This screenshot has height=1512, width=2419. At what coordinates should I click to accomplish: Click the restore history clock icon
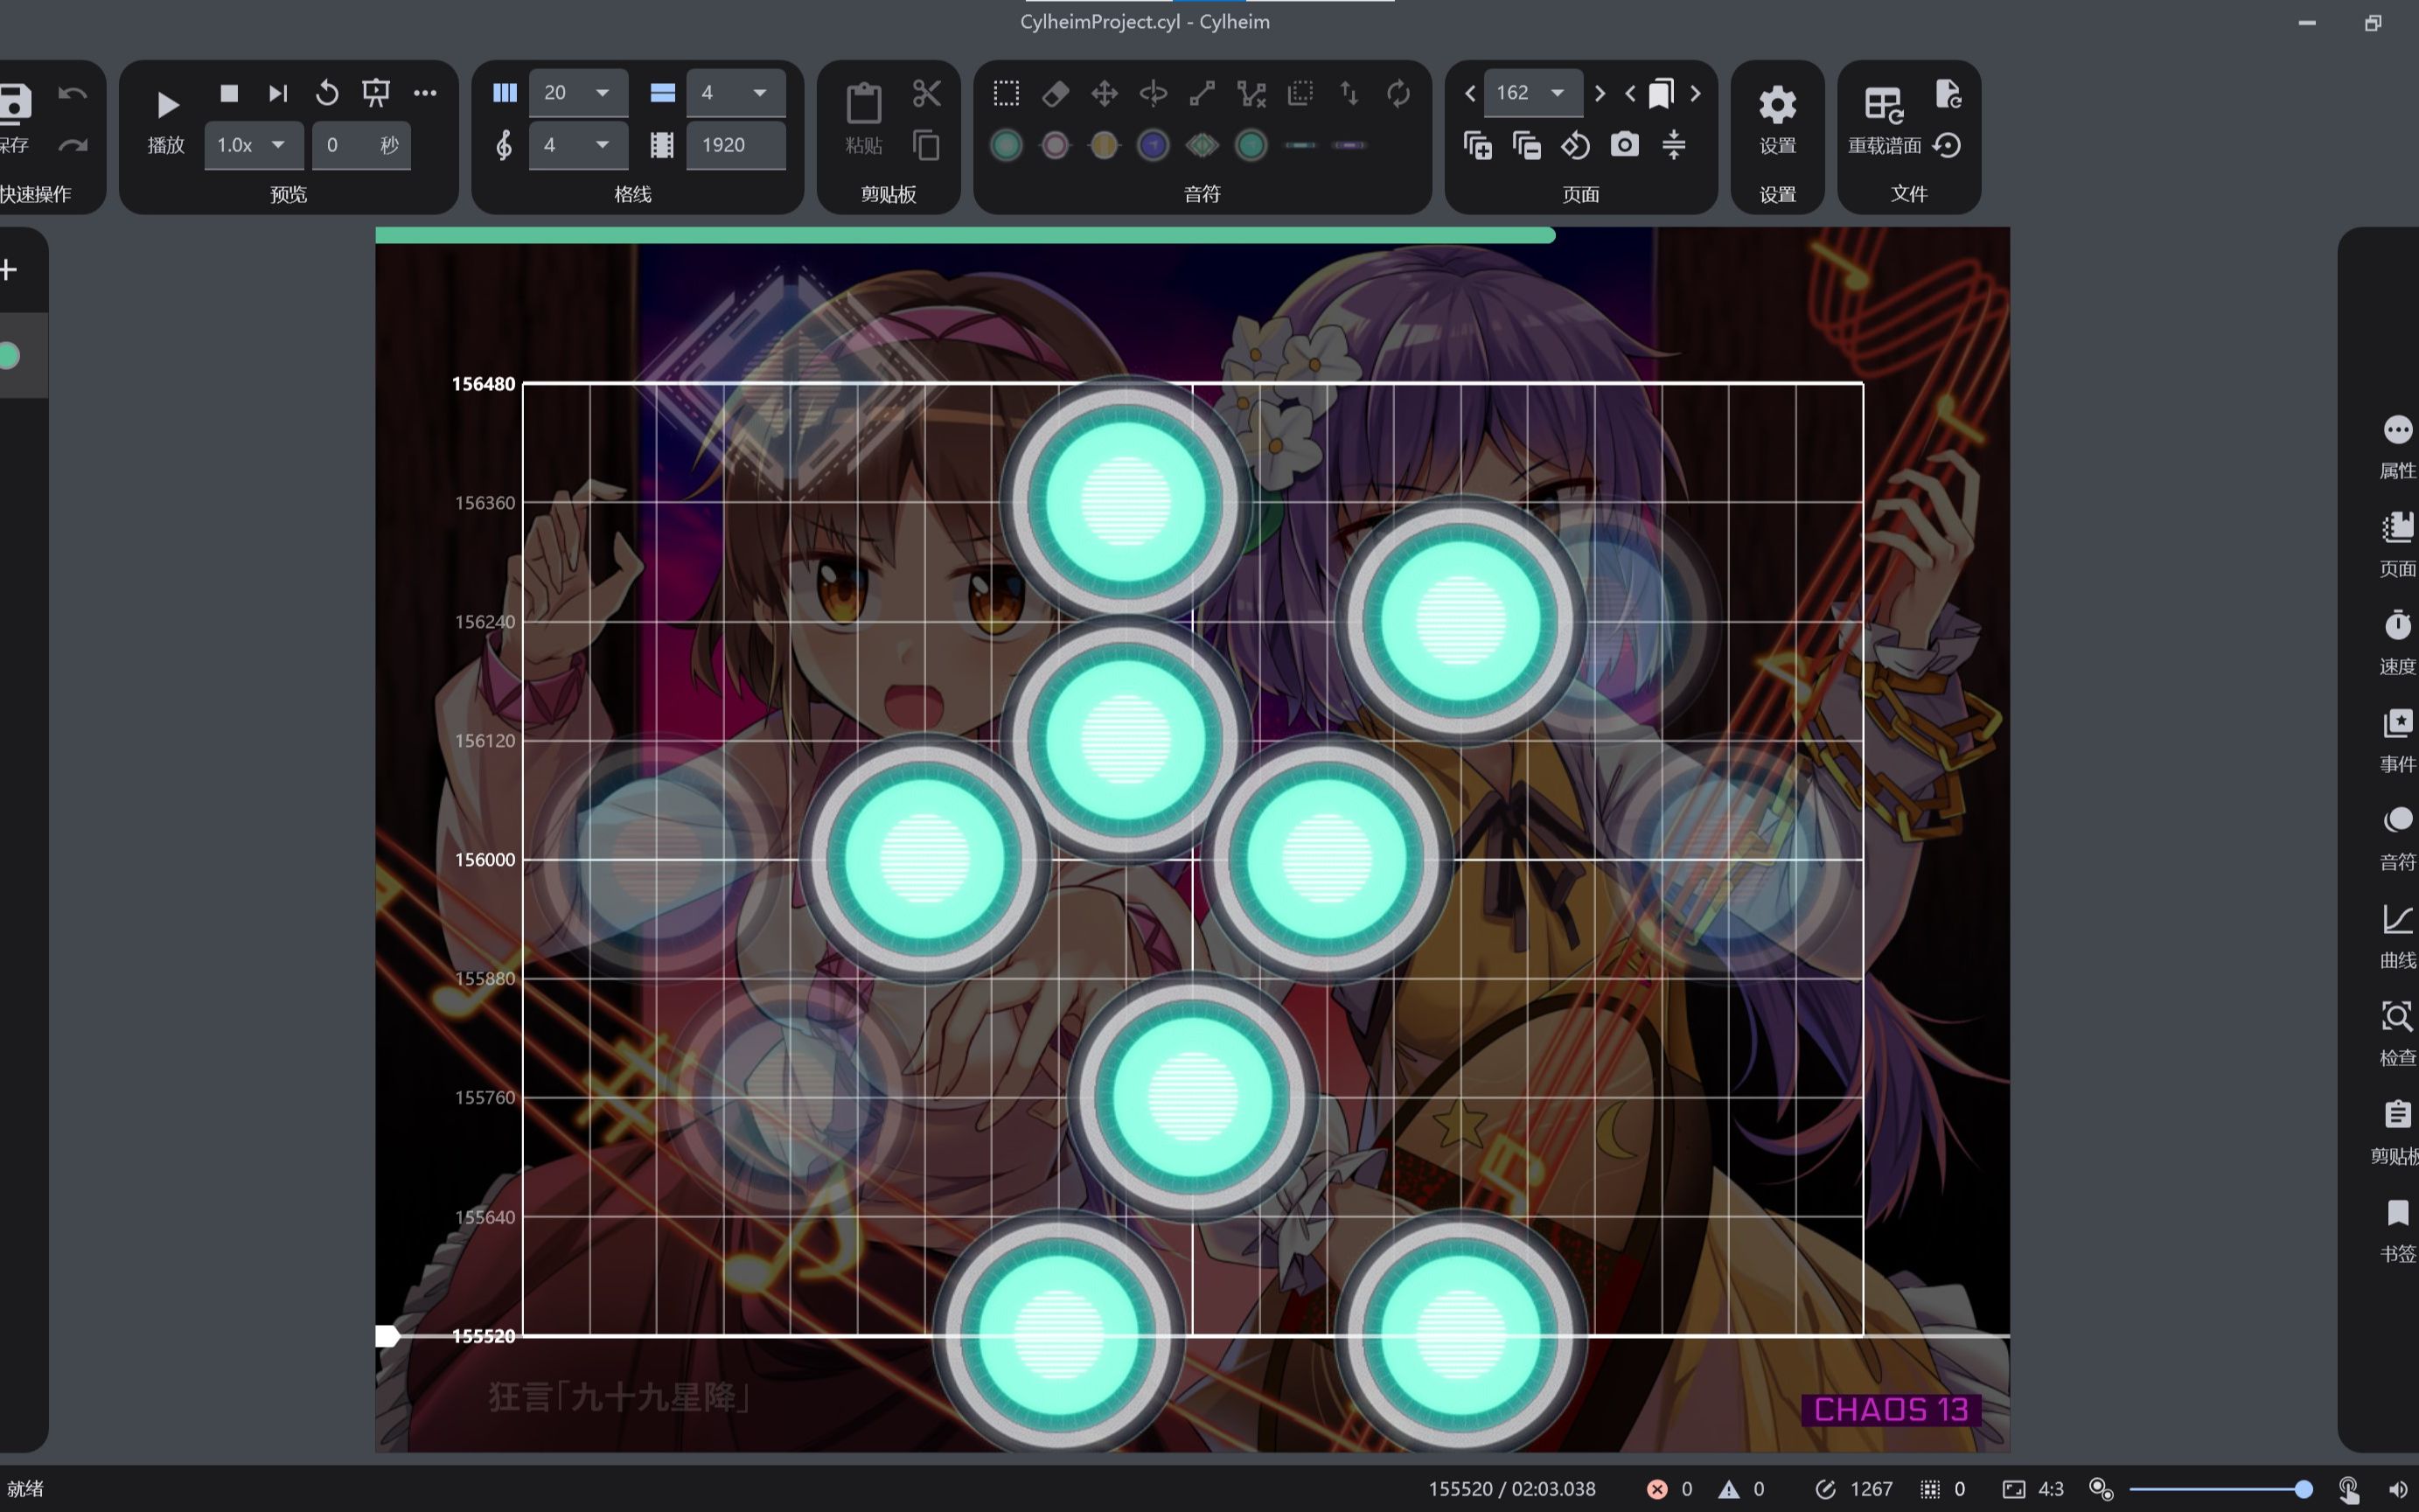1948,145
